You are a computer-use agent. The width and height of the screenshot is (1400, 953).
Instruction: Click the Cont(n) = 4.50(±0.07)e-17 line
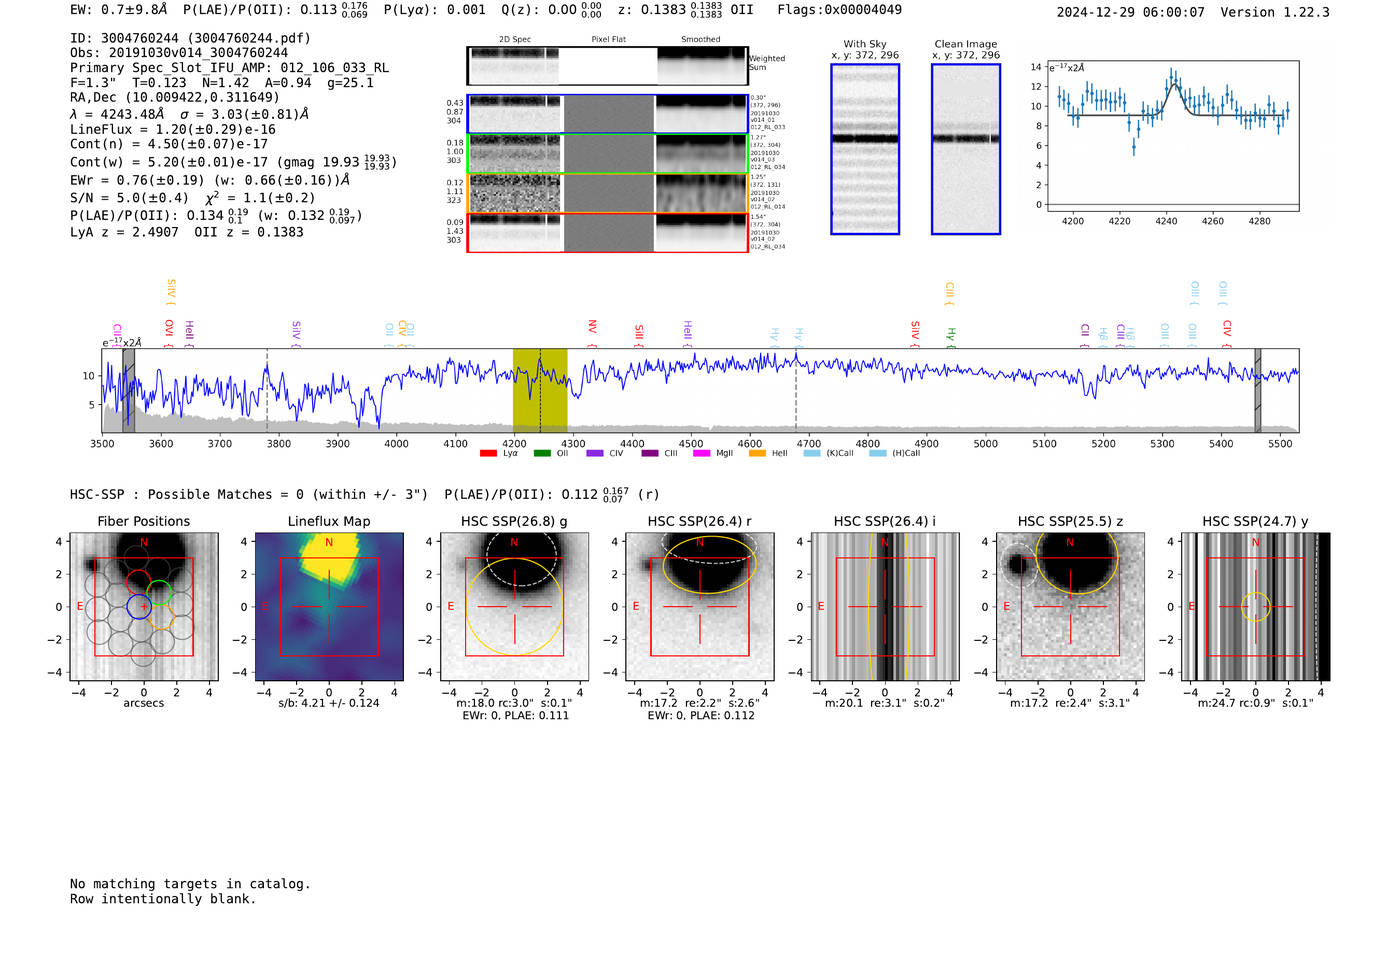point(169,144)
